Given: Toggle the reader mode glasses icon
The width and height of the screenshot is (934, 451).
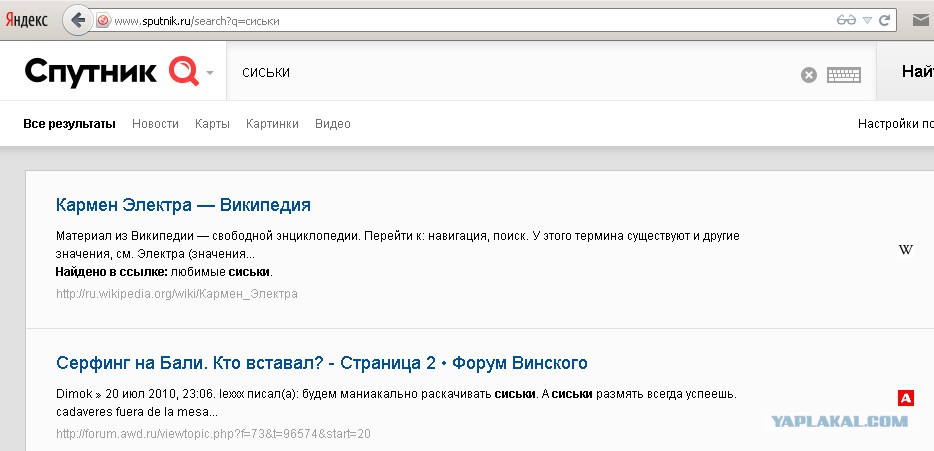Looking at the screenshot, I should click(x=846, y=20).
